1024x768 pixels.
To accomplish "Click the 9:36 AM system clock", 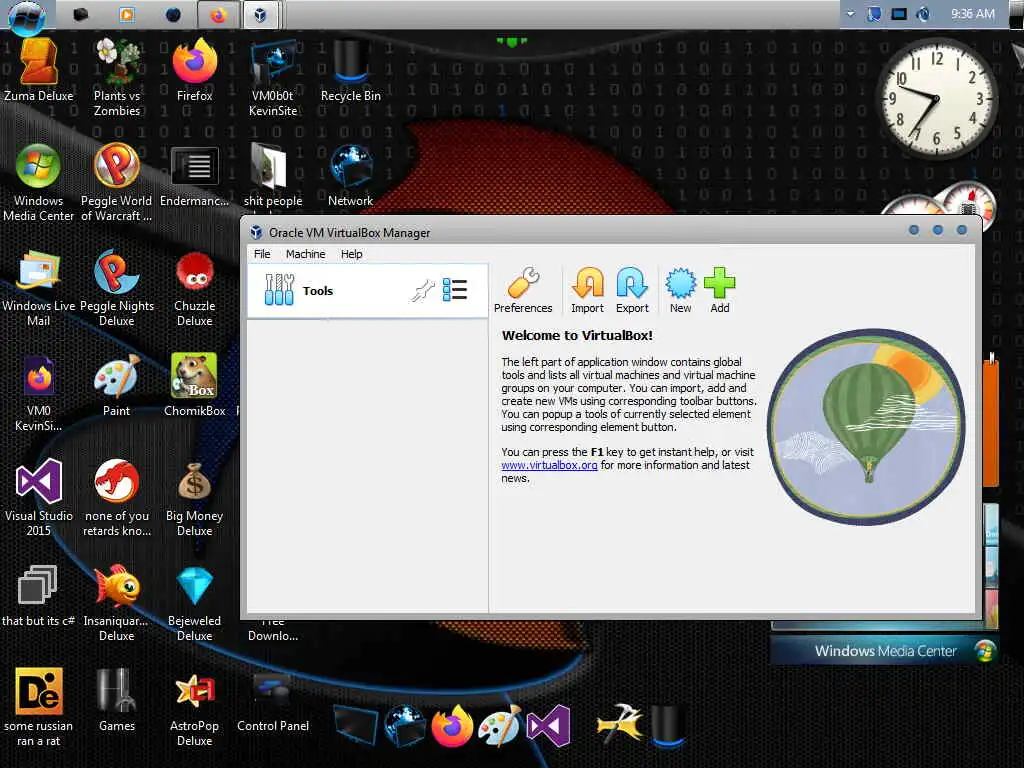I will pyautogui.click(x=972, y=14).
